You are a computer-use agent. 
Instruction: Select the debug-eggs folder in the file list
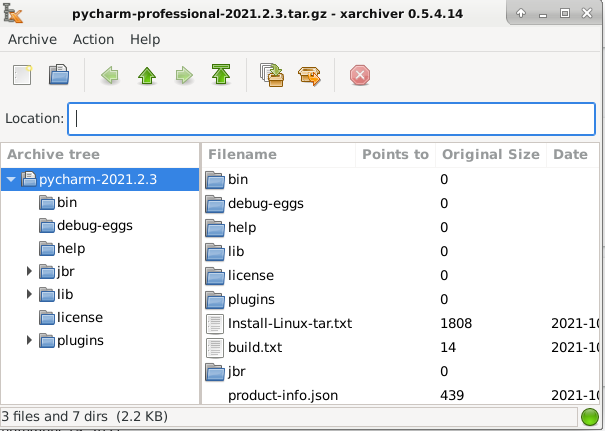click(x=401, y=203)
